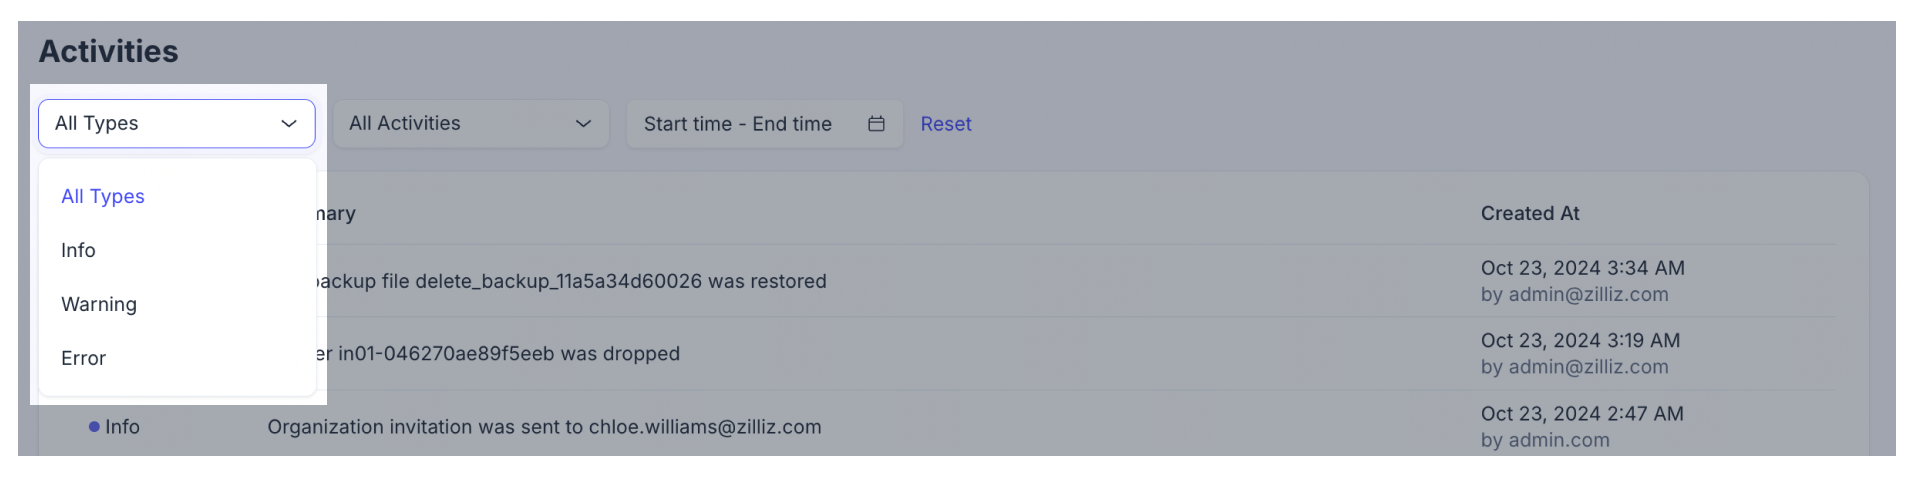
Task: Expand the All Activities chevron arrow
Action: (x=583, y=124)
